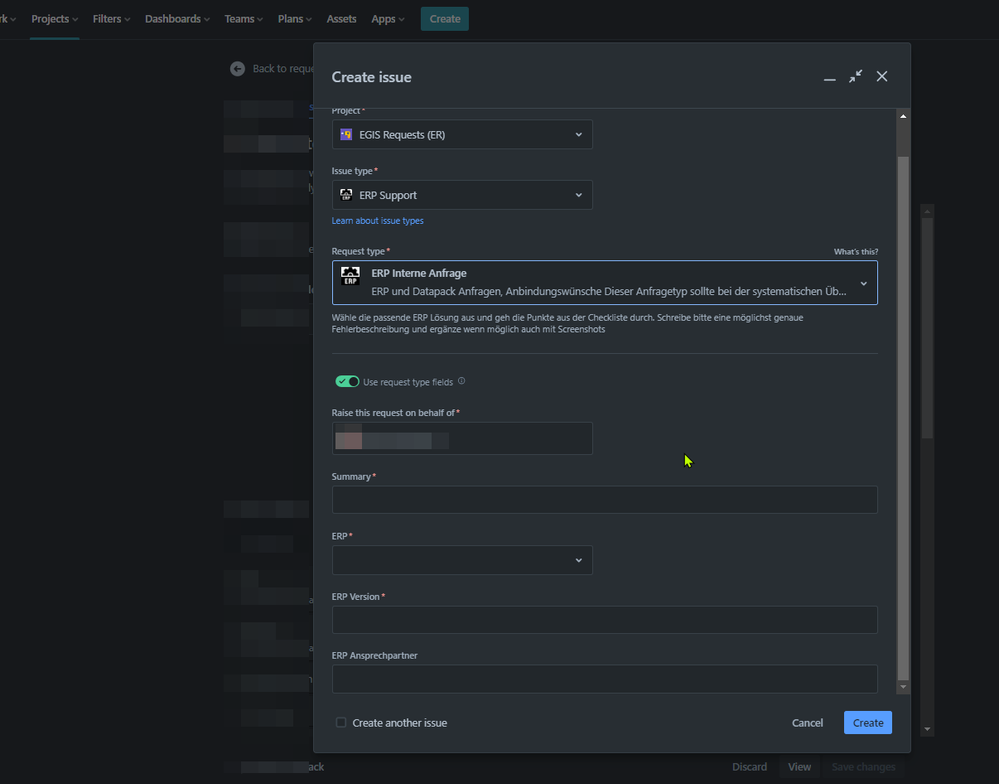Collapse the Create issue dialog from fullscreen
Screen dimensions: 999x784
(x=856, y=76)
